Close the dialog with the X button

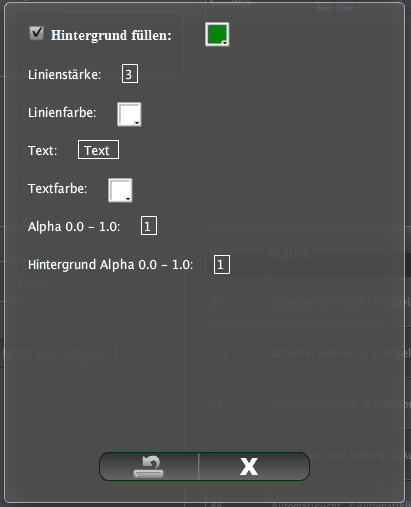point(254,466)
